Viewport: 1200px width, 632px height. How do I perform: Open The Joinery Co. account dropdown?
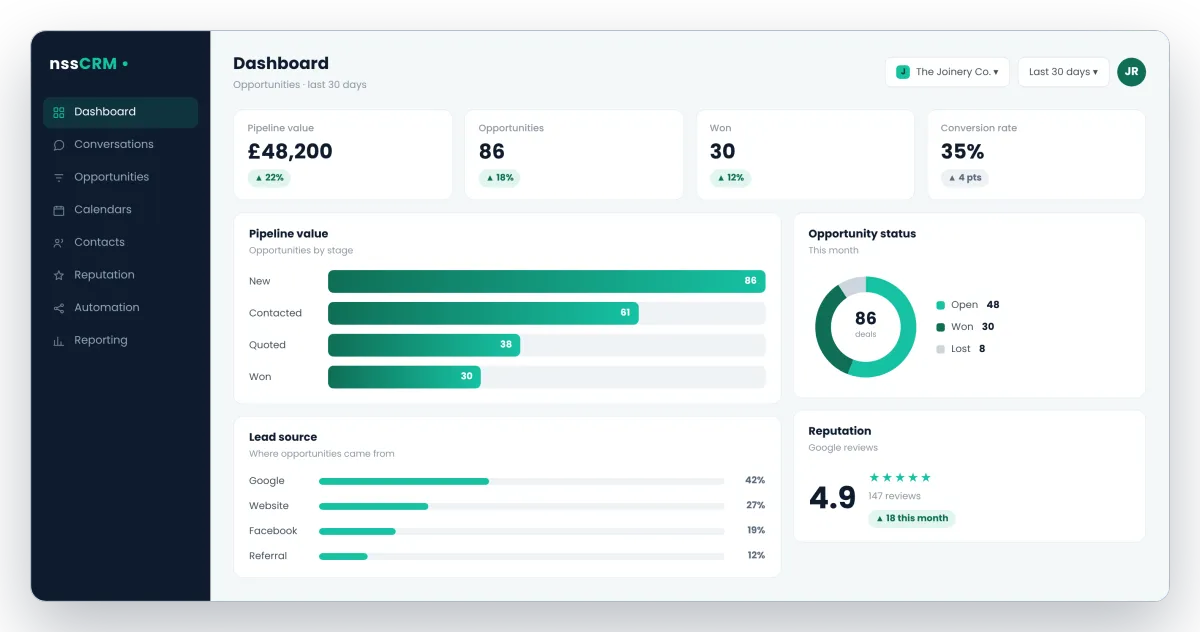point(947,72)
